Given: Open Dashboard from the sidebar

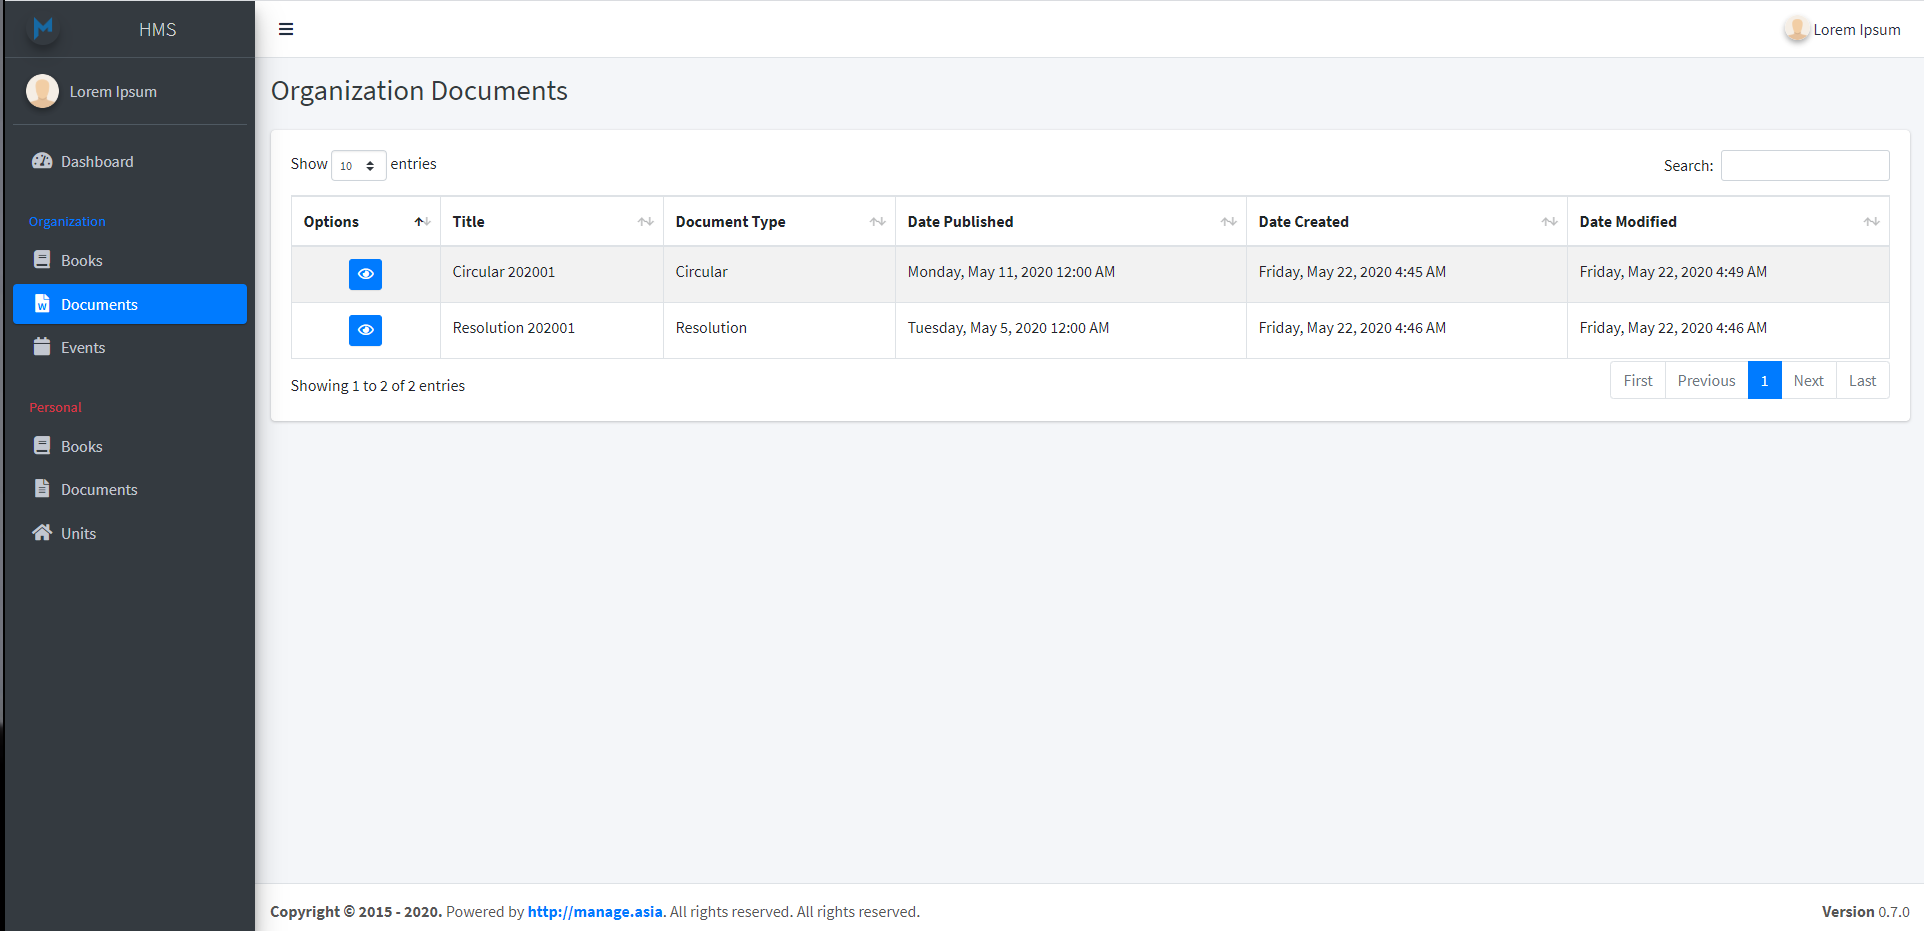Looking at the screenshot, I should coord(96,162).
